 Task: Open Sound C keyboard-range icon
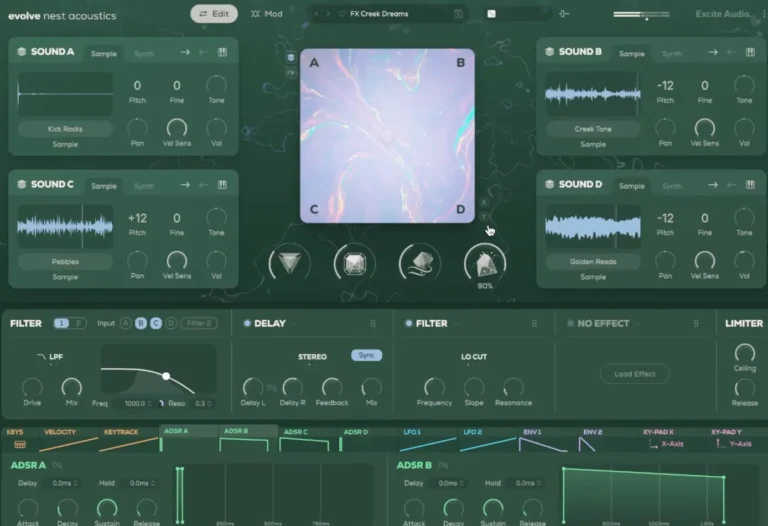point(222,185)
